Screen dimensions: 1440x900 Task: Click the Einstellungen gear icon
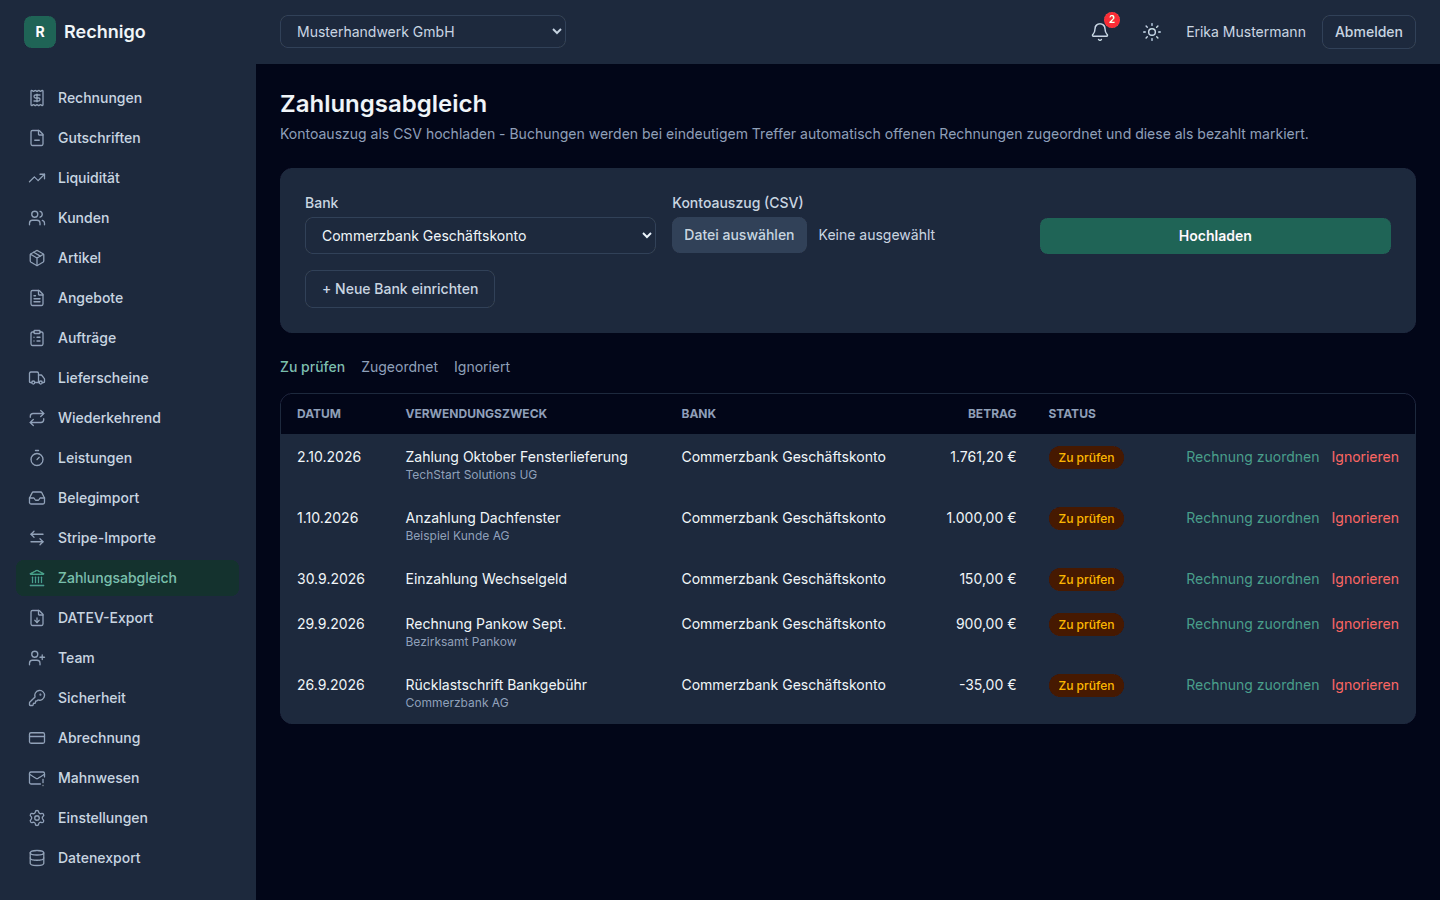pyautogui.click(x=37, y=818)
